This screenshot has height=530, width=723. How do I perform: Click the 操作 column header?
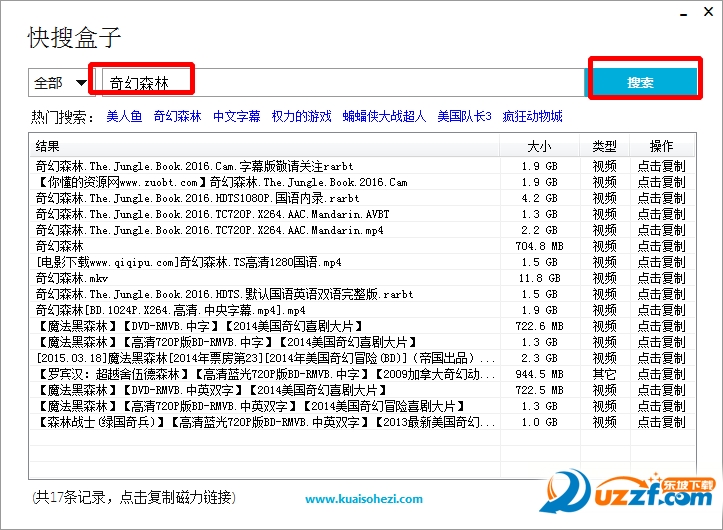coord(662,146)
